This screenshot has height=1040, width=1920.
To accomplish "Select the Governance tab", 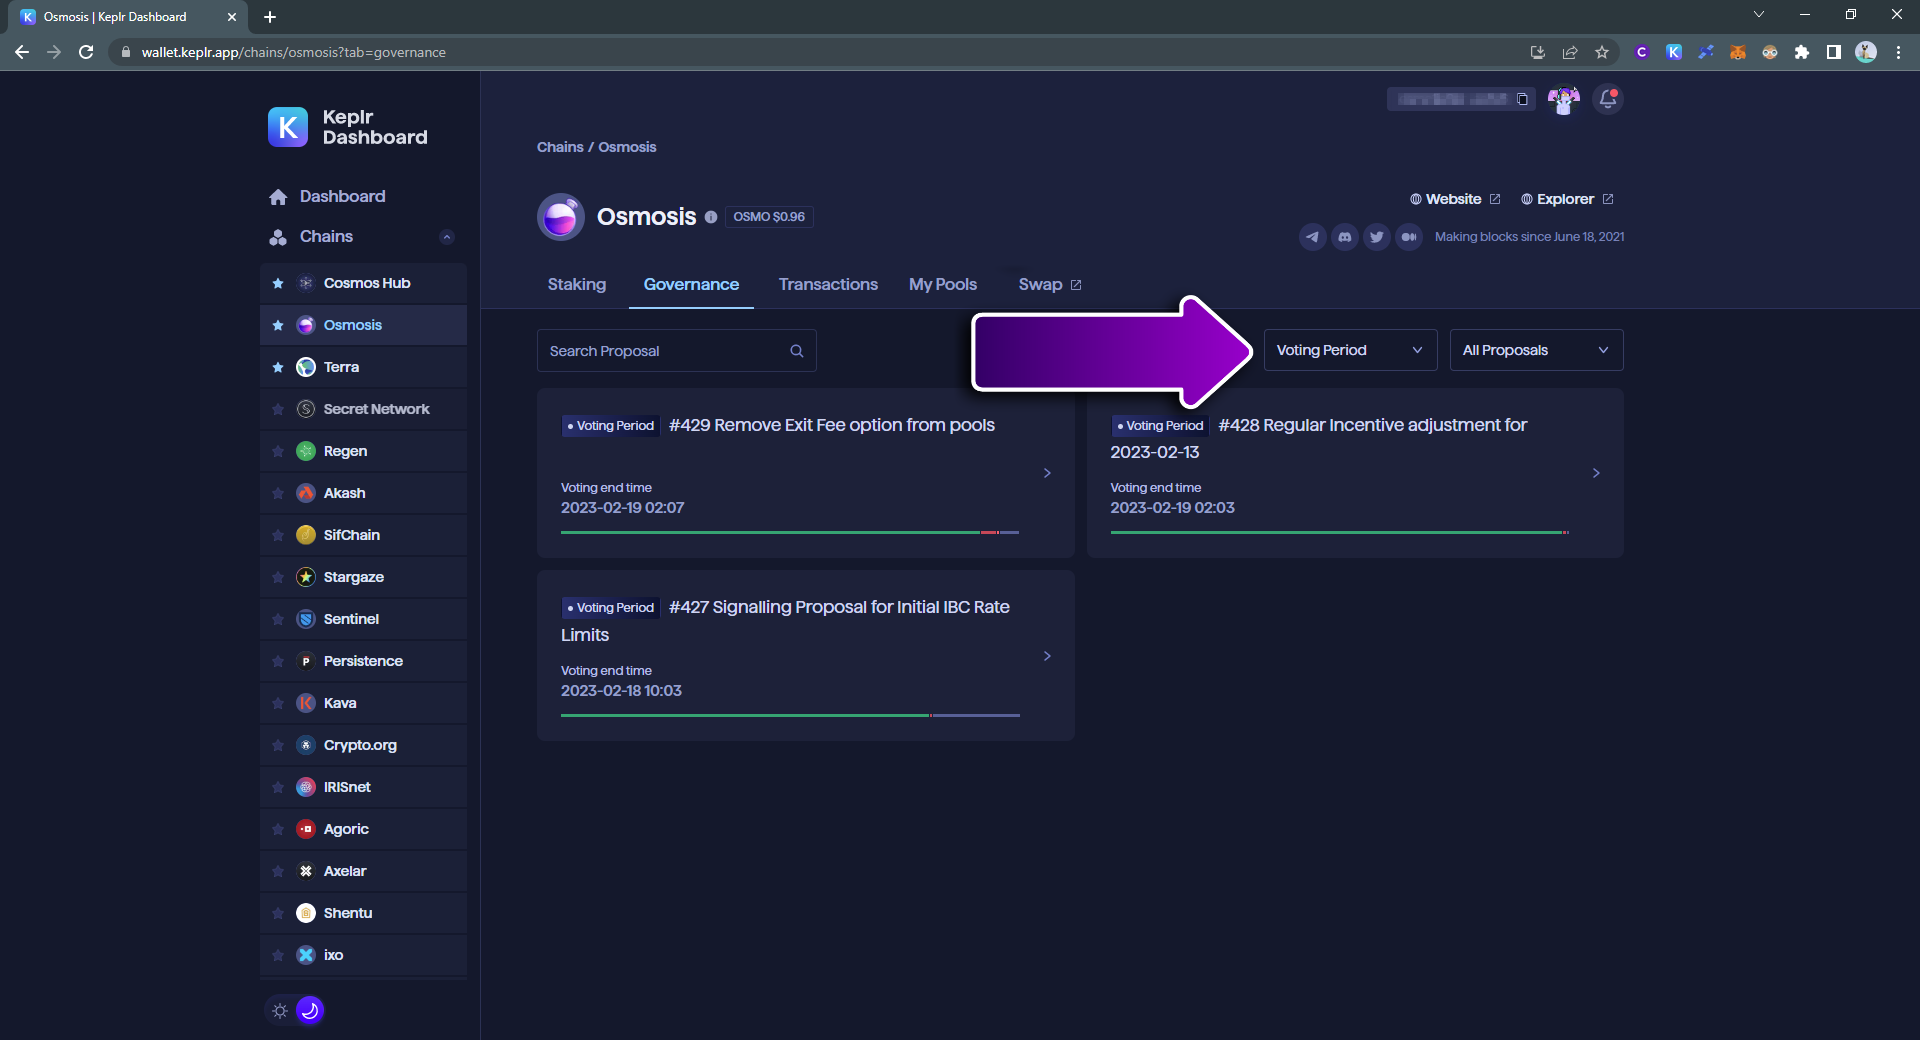I will click(691, 285).
